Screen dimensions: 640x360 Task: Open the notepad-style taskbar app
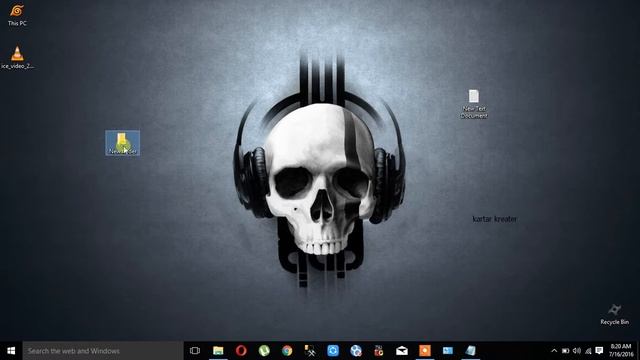[471, 351]
